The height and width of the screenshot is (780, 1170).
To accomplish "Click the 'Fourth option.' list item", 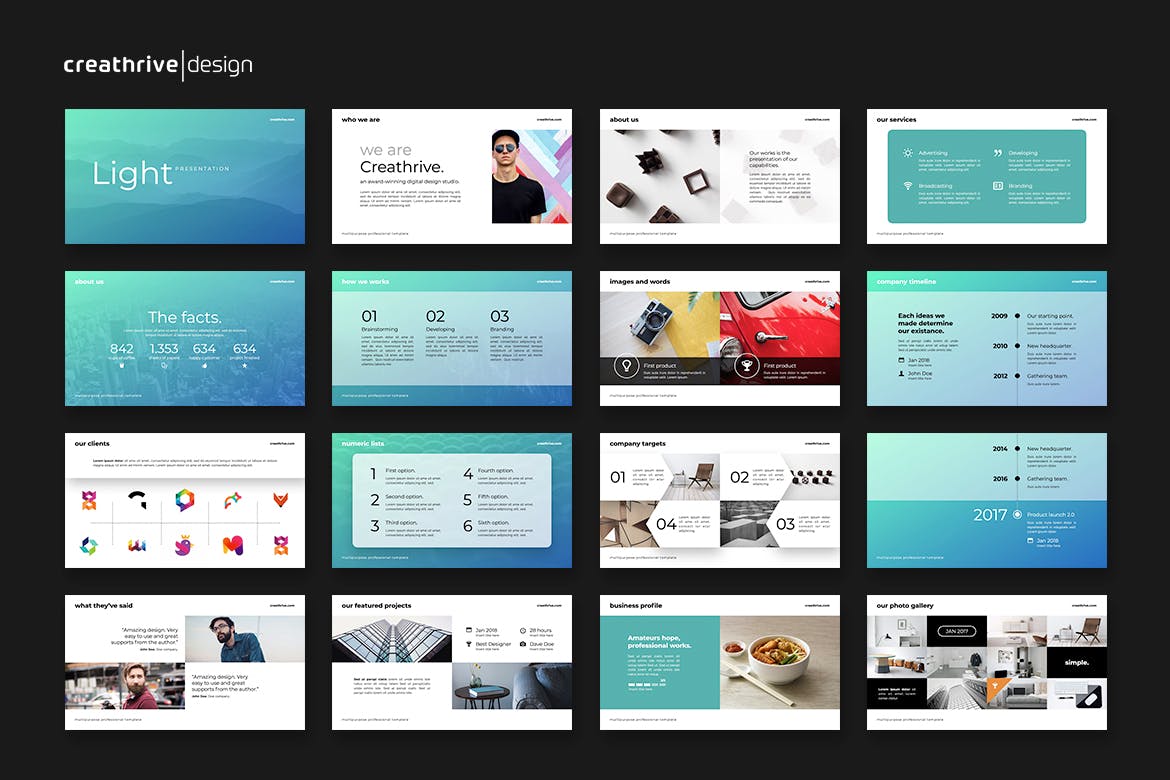I will tap(495, 471).
